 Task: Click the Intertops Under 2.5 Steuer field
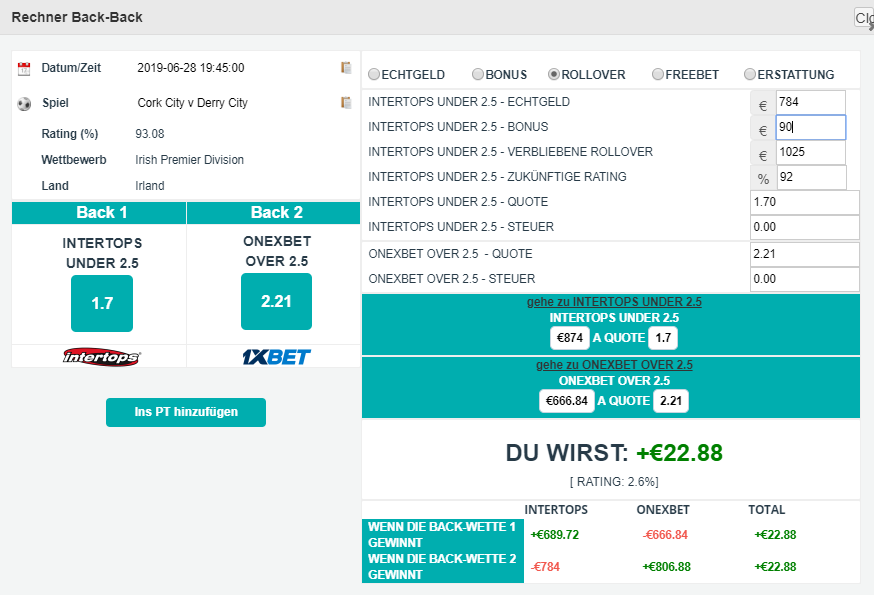click(805, 227)
